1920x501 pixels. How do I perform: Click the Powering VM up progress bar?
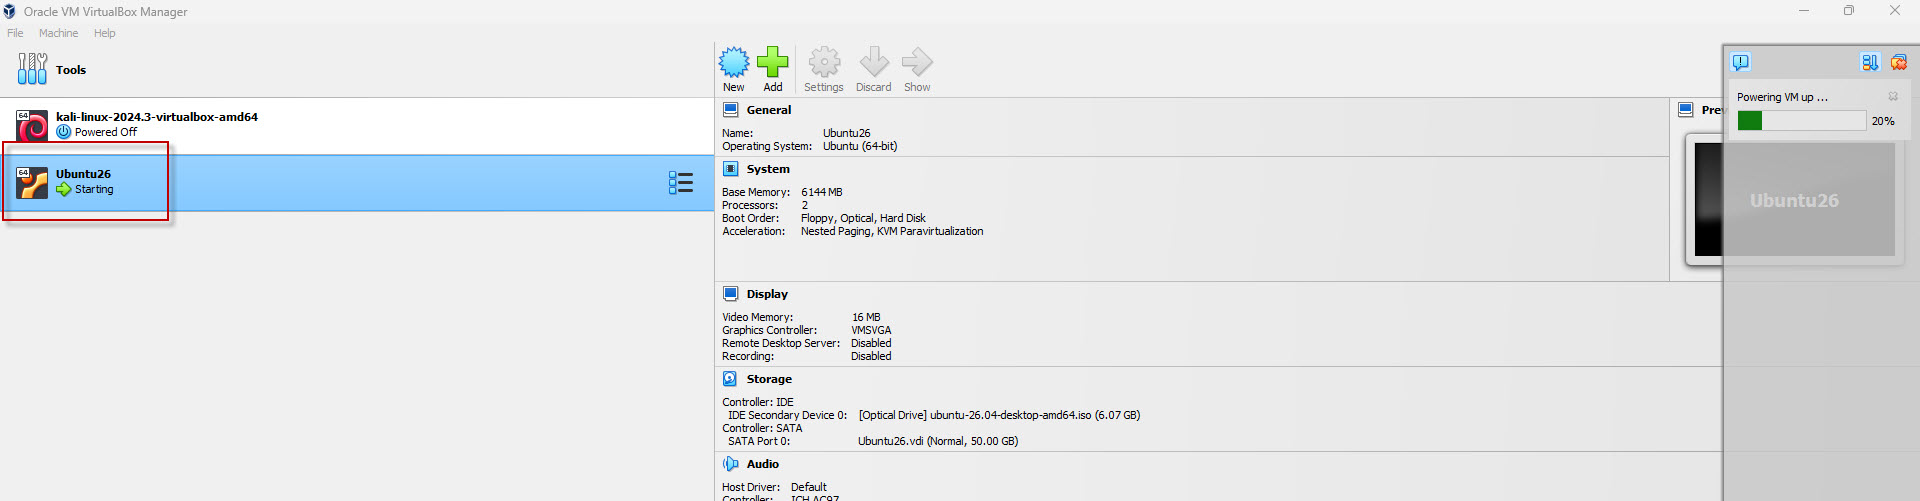(1802, 121)
